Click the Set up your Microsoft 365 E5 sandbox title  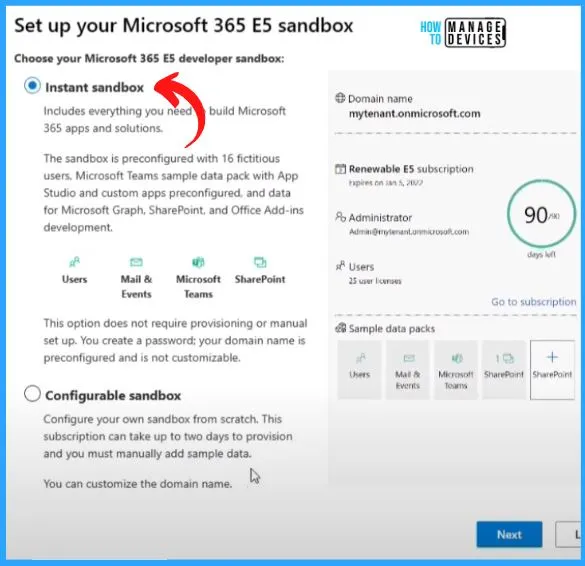184,26
